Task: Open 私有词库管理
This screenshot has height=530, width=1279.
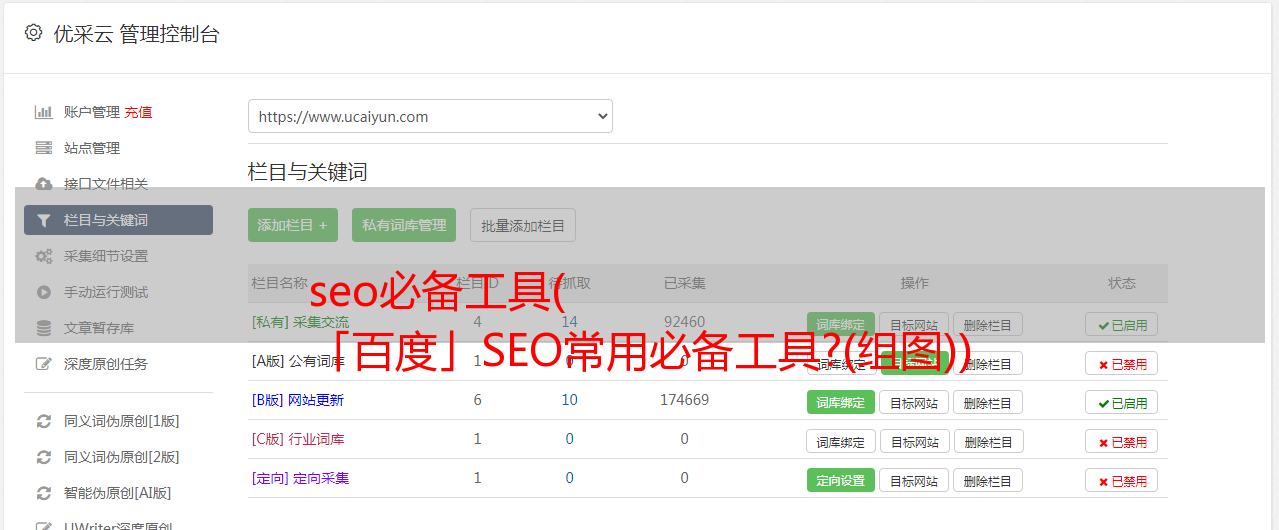Action: pyautogui.click(x=404, y=225)
